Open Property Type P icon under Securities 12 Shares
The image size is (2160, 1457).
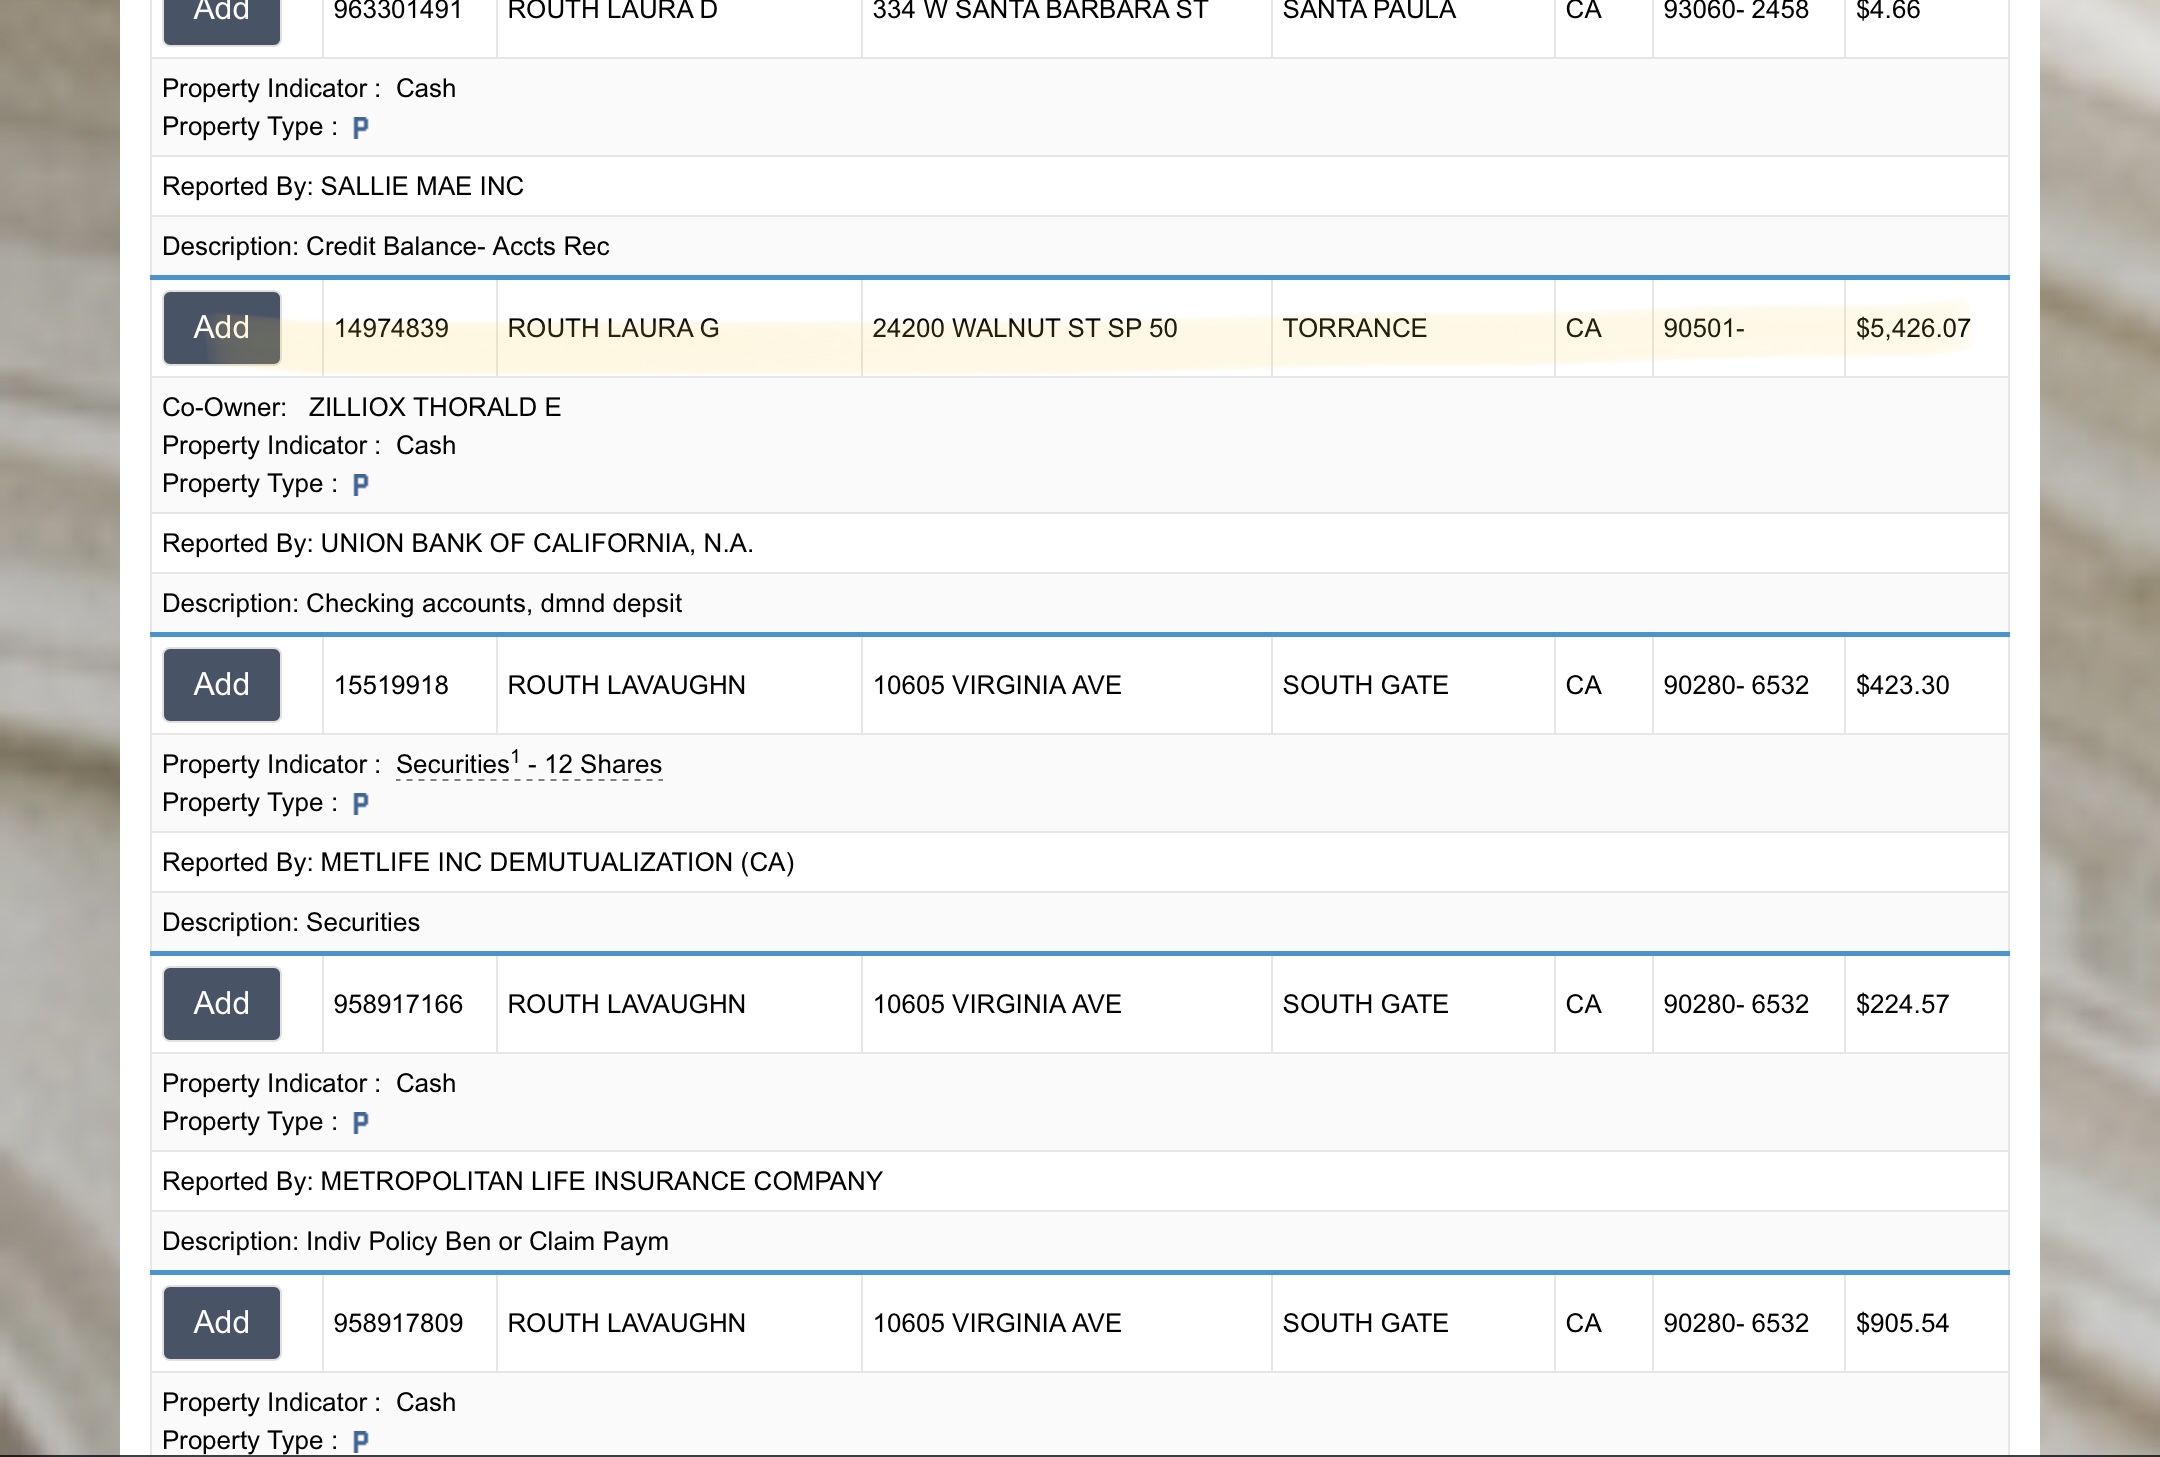click(x=361, y=804)
